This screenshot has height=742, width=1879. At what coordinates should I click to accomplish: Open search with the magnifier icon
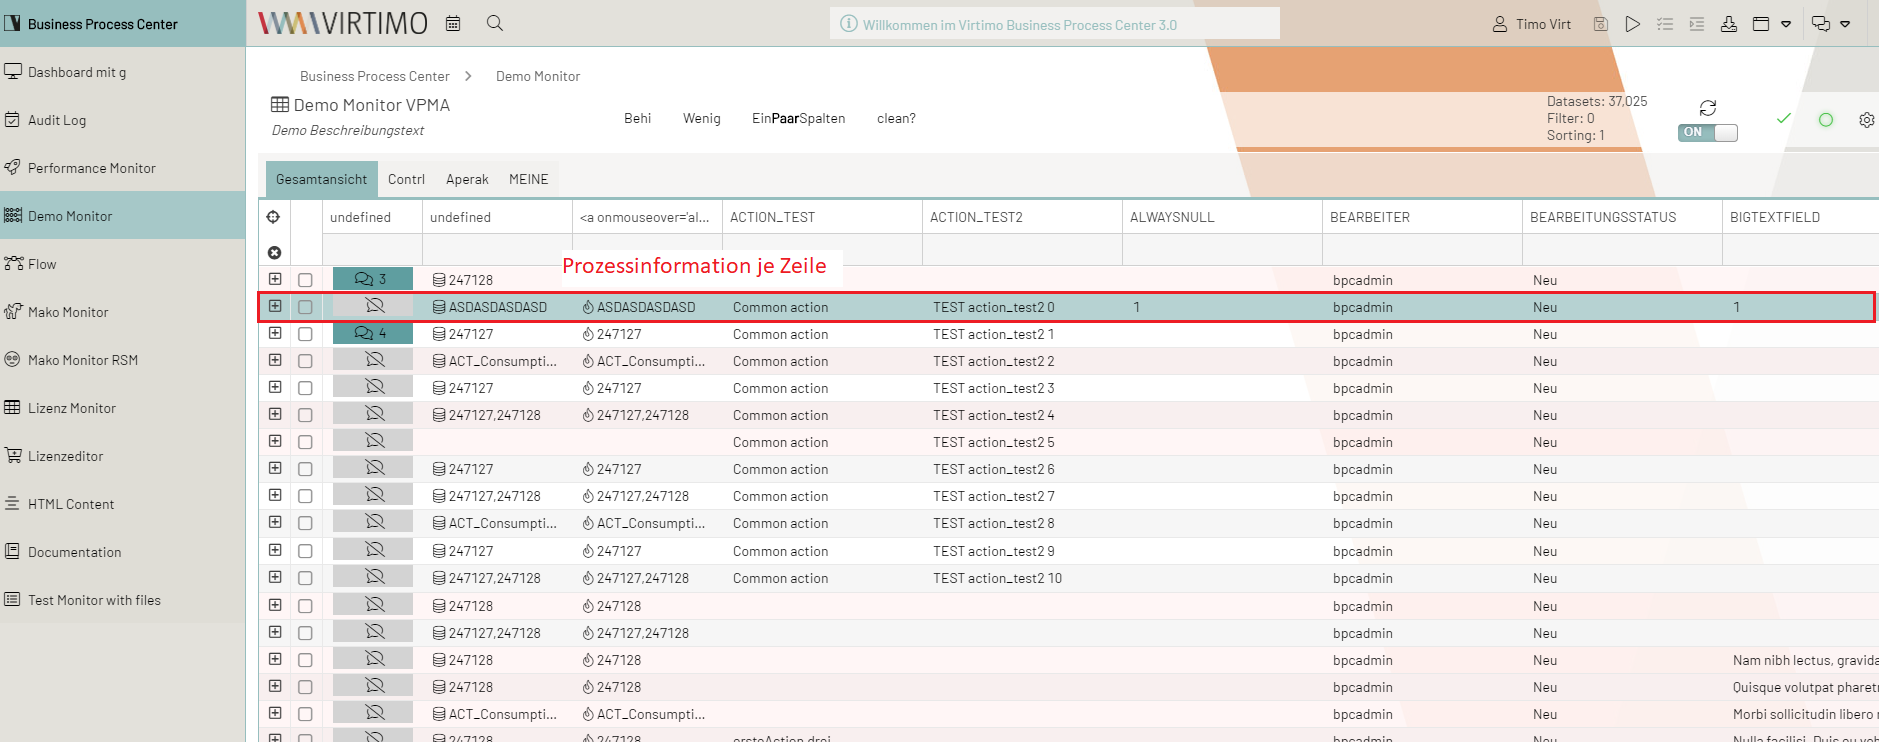click(495, 23)
